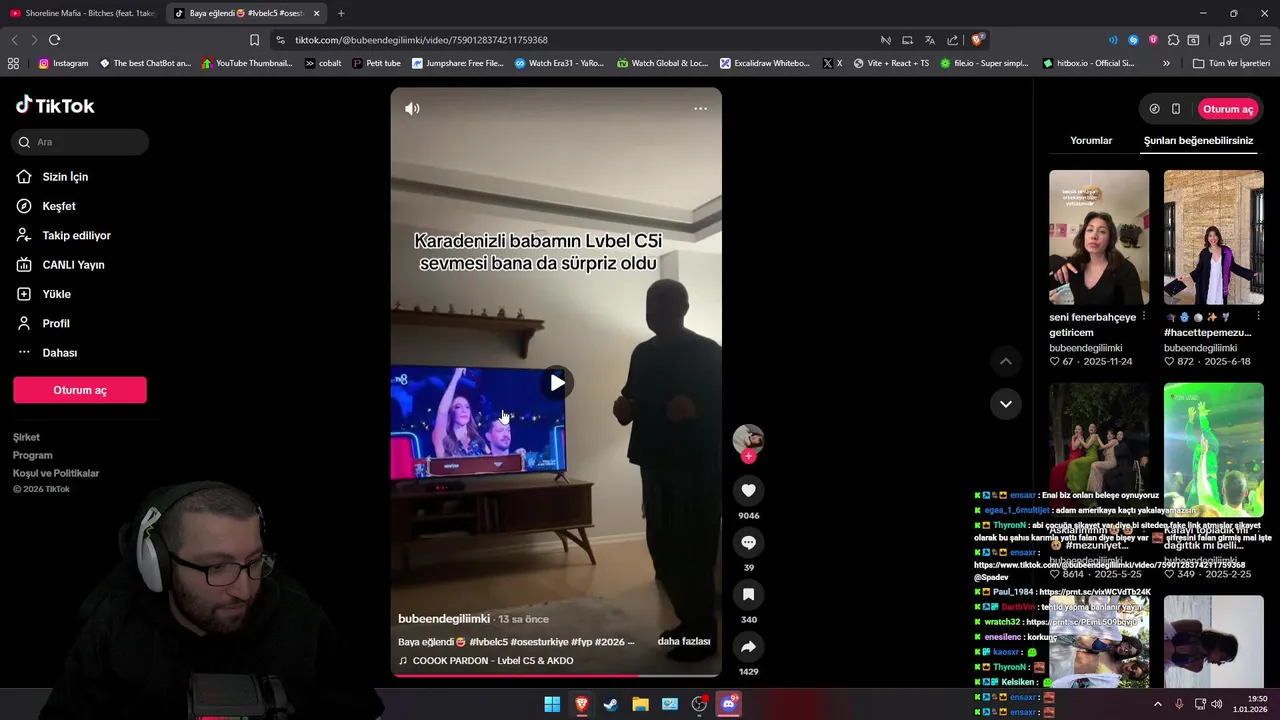Click the TikTok coin icon beside 'Oturum aç'

pos(1154,109)
